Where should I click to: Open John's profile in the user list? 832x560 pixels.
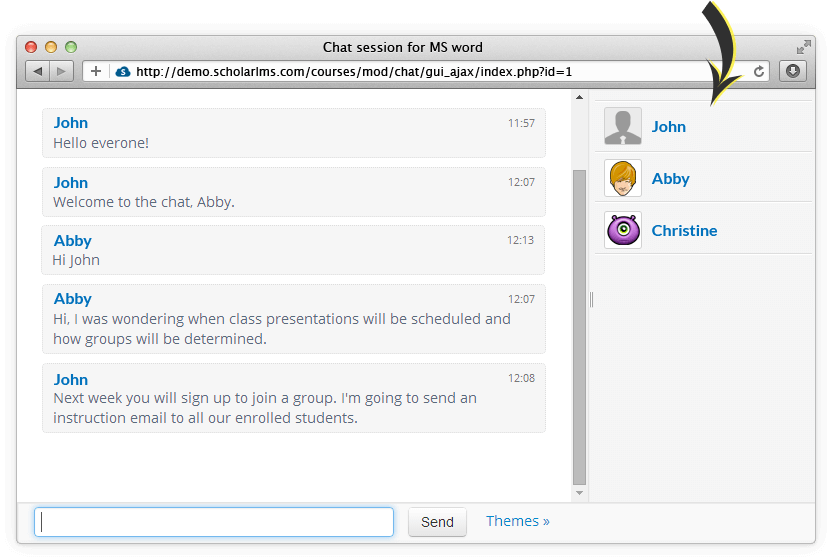coord(669,127)
